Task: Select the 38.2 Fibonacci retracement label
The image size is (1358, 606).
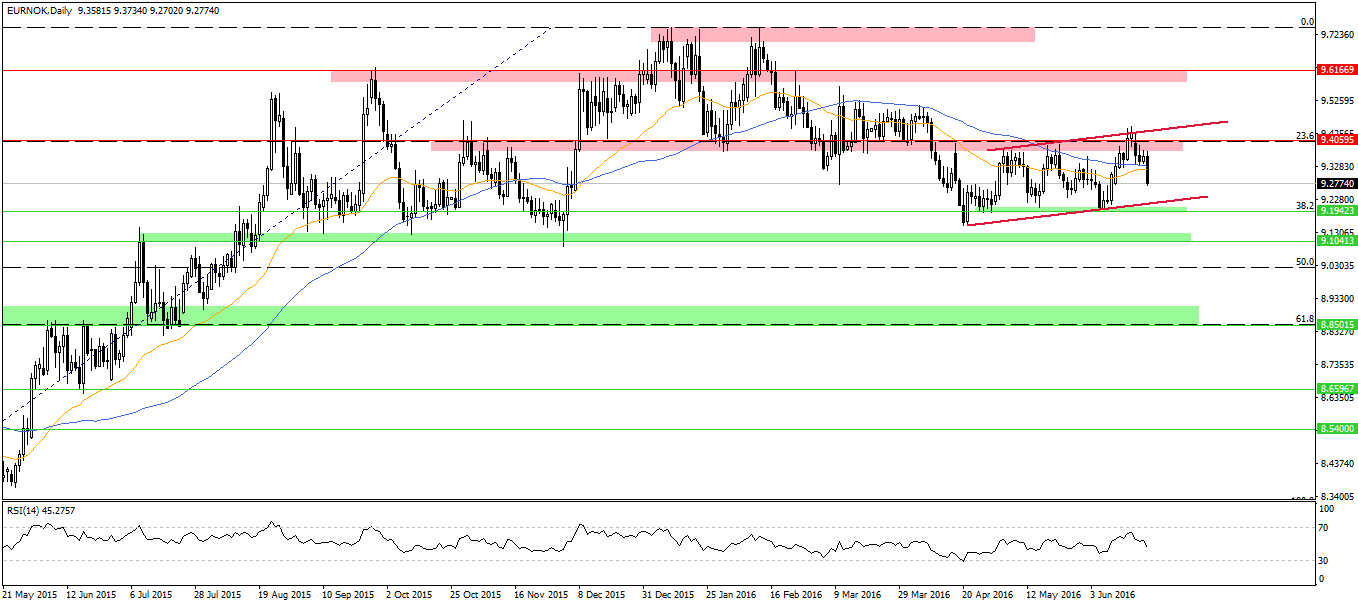Action: [1304, 205]
